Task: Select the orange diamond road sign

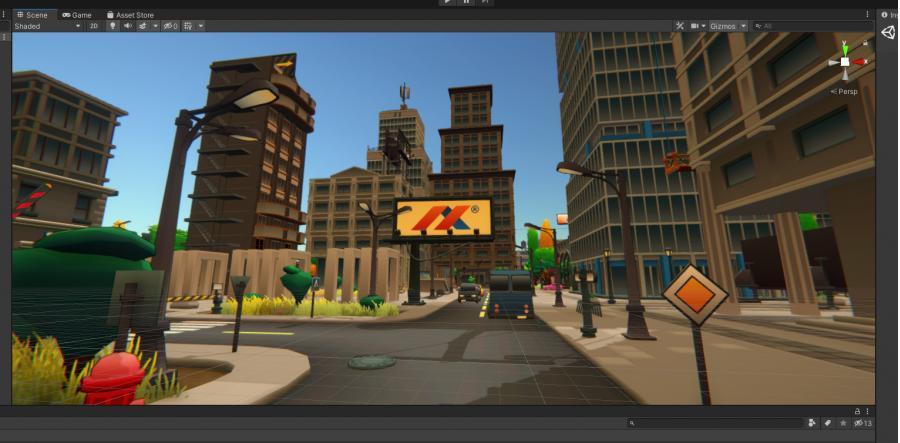Action: pyautogui.click(x=695, y=294)
